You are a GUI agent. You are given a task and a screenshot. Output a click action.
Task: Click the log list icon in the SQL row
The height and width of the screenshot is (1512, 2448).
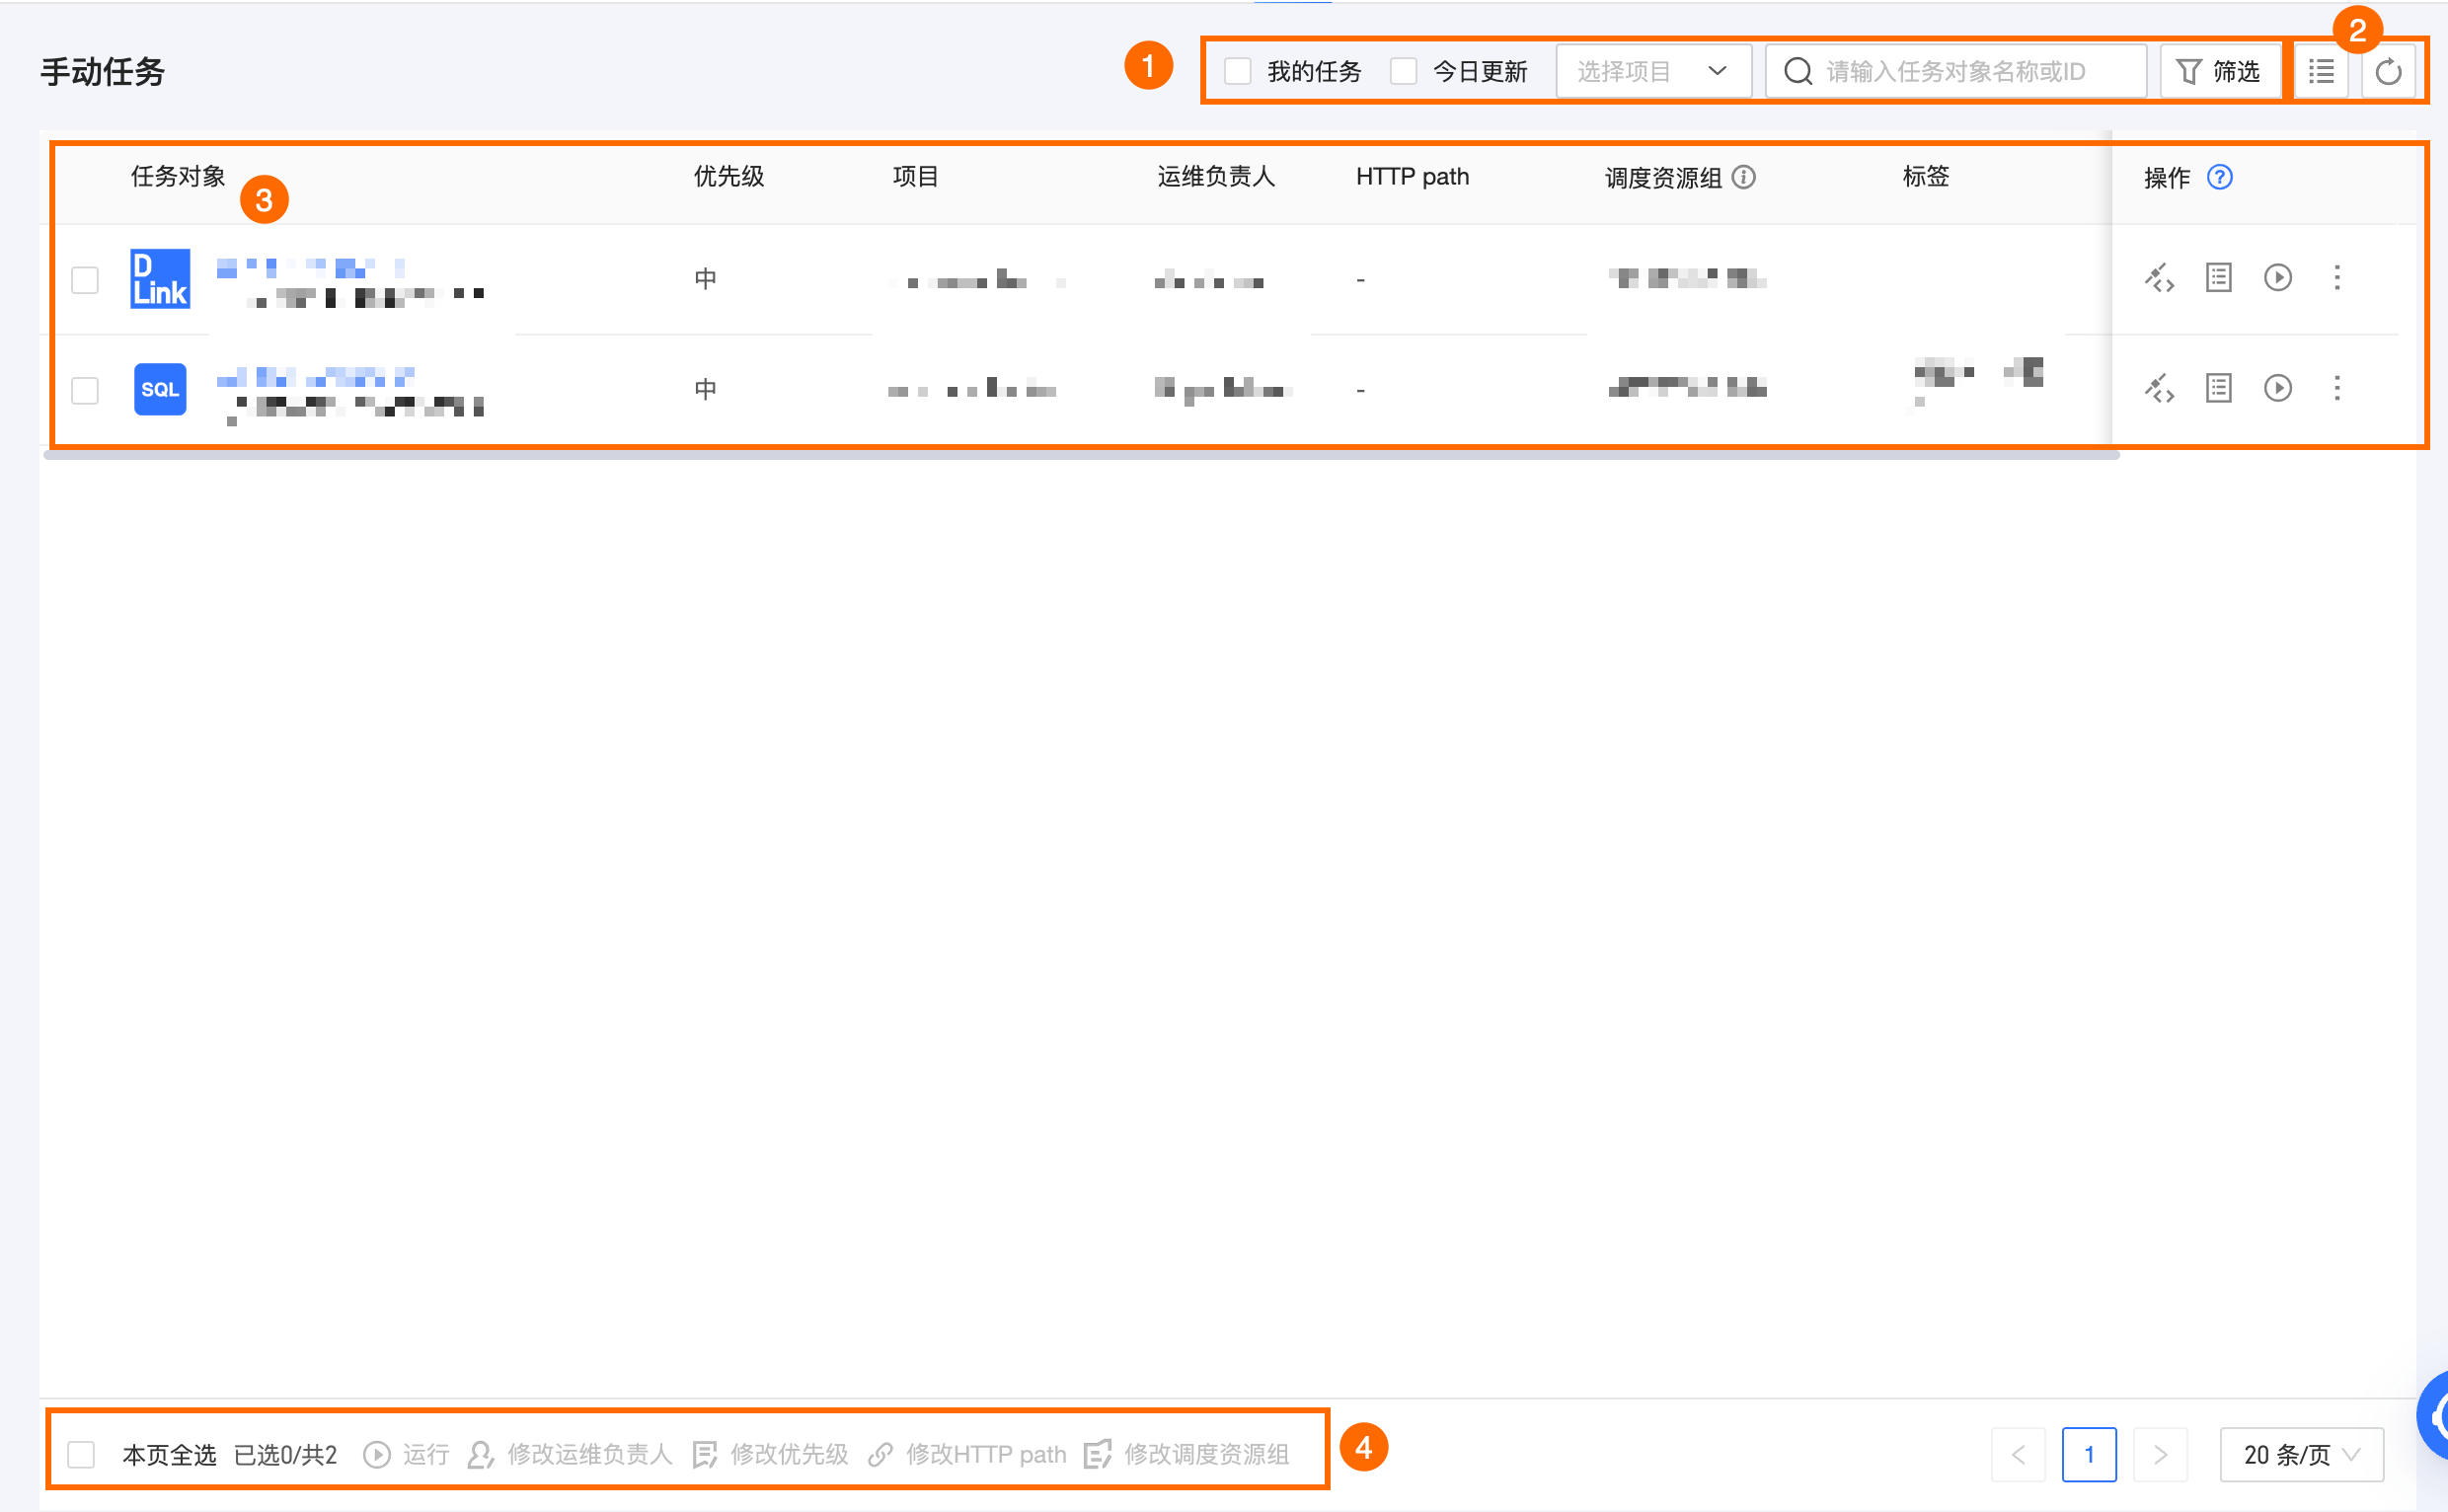[x=2218, y=388]
